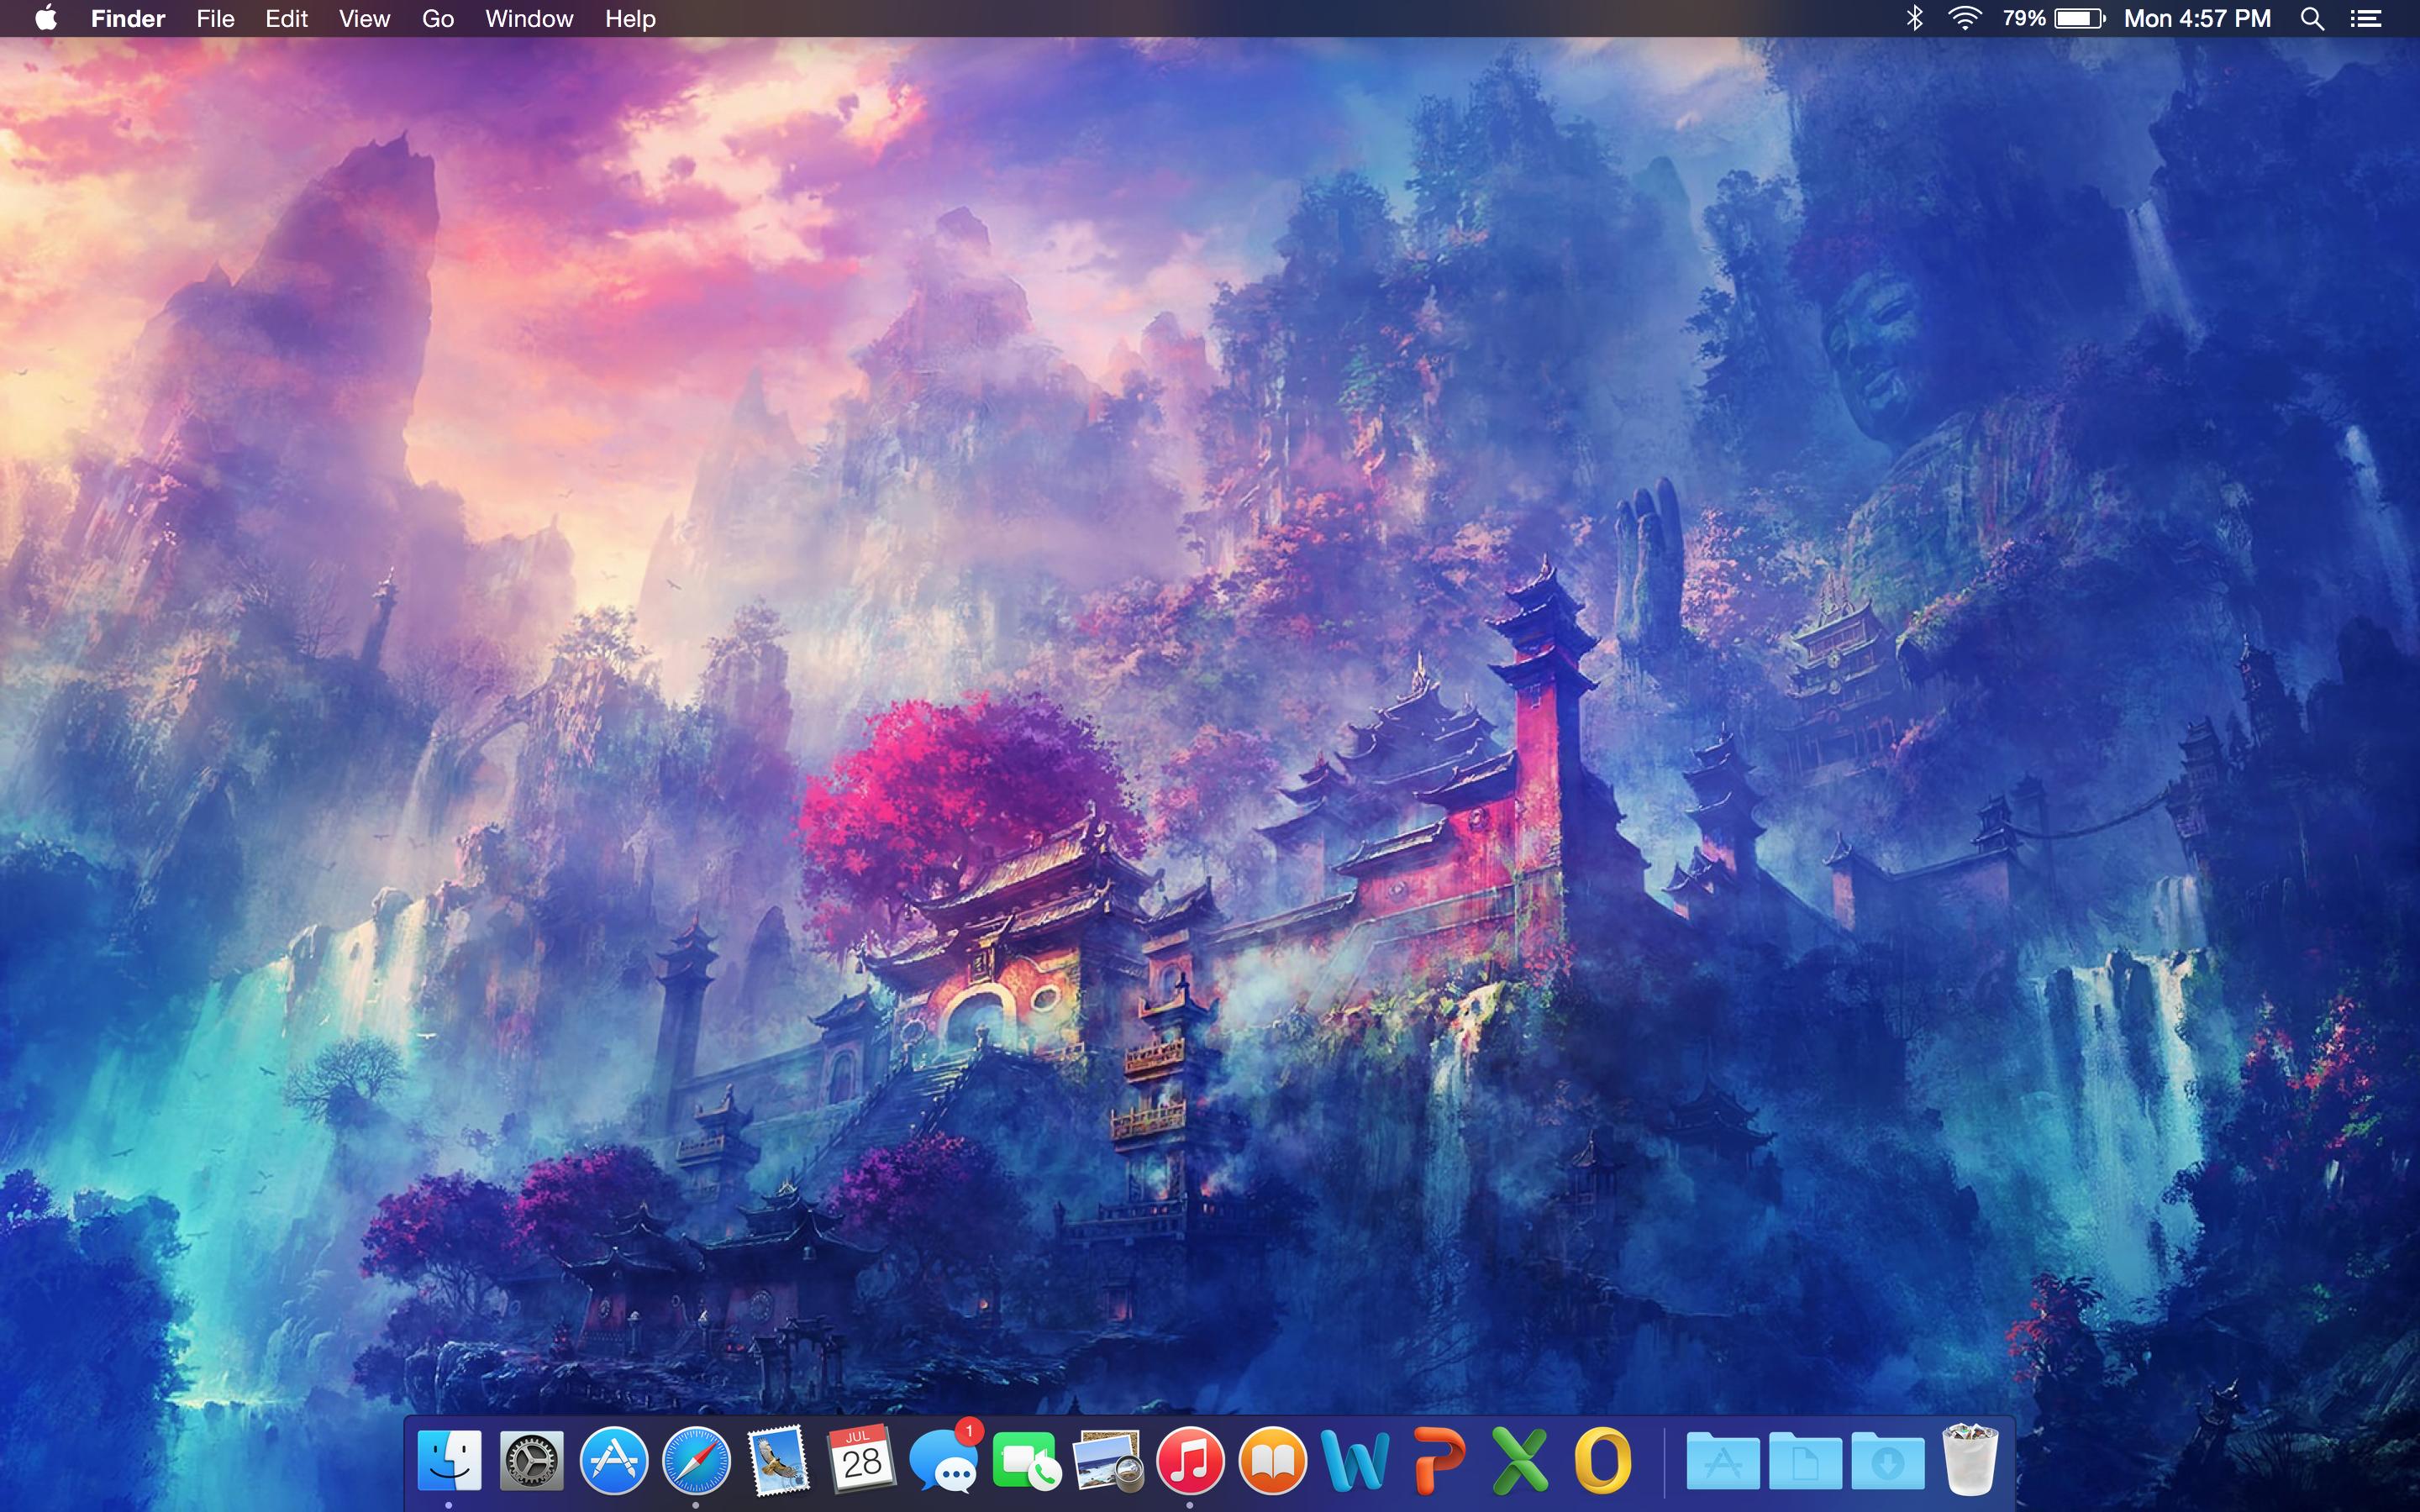The width and height of the screenshot is (2420, 1512).
Task: Open the App Store dock icon
Action: pyautogui.click(x=613, y=1460)
